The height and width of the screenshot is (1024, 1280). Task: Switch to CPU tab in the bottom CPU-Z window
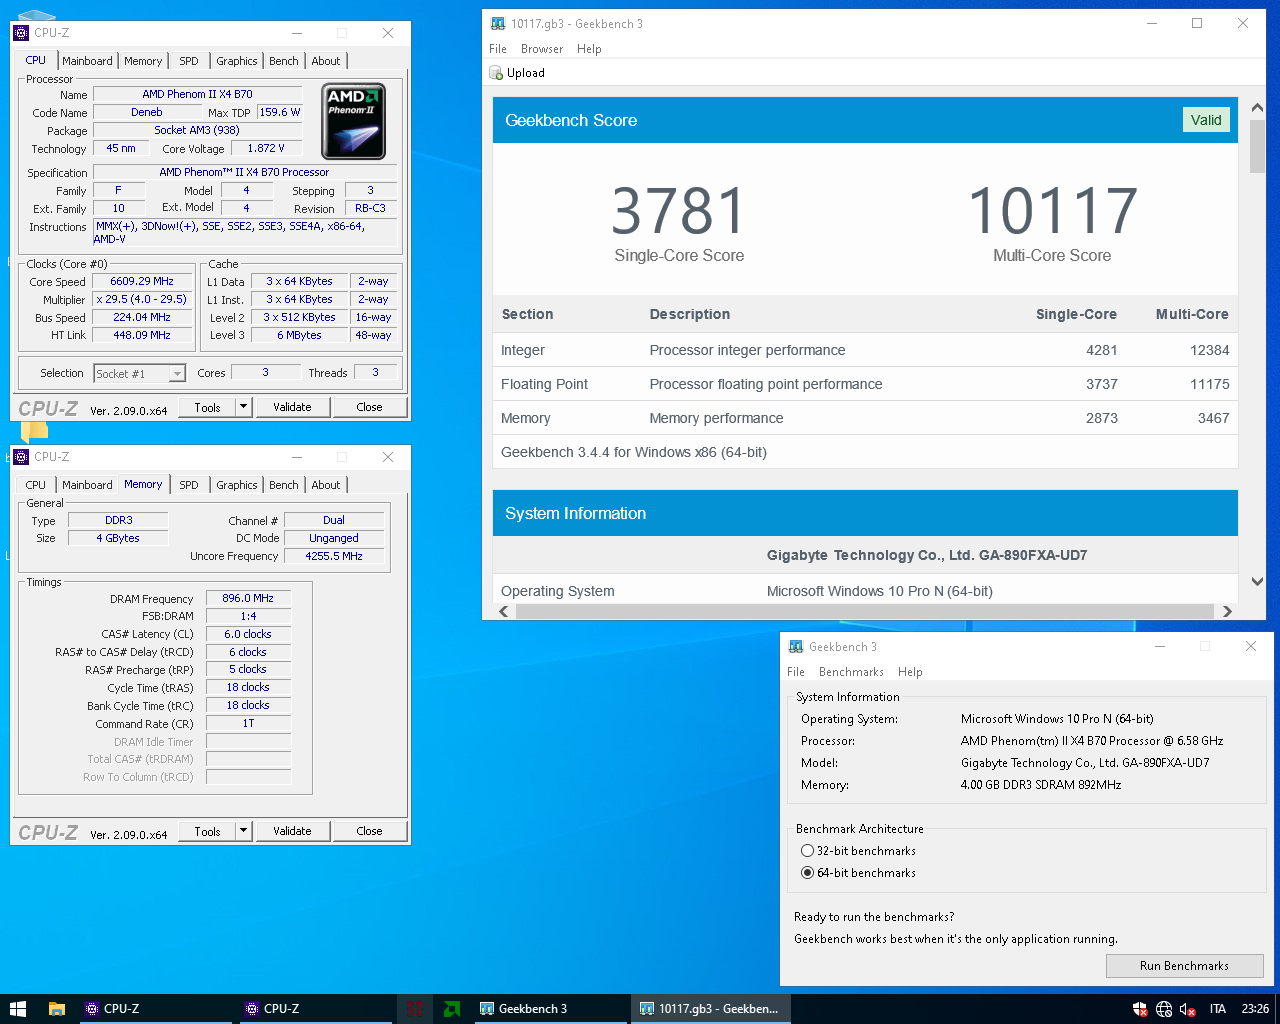click(x=36, y=485)
